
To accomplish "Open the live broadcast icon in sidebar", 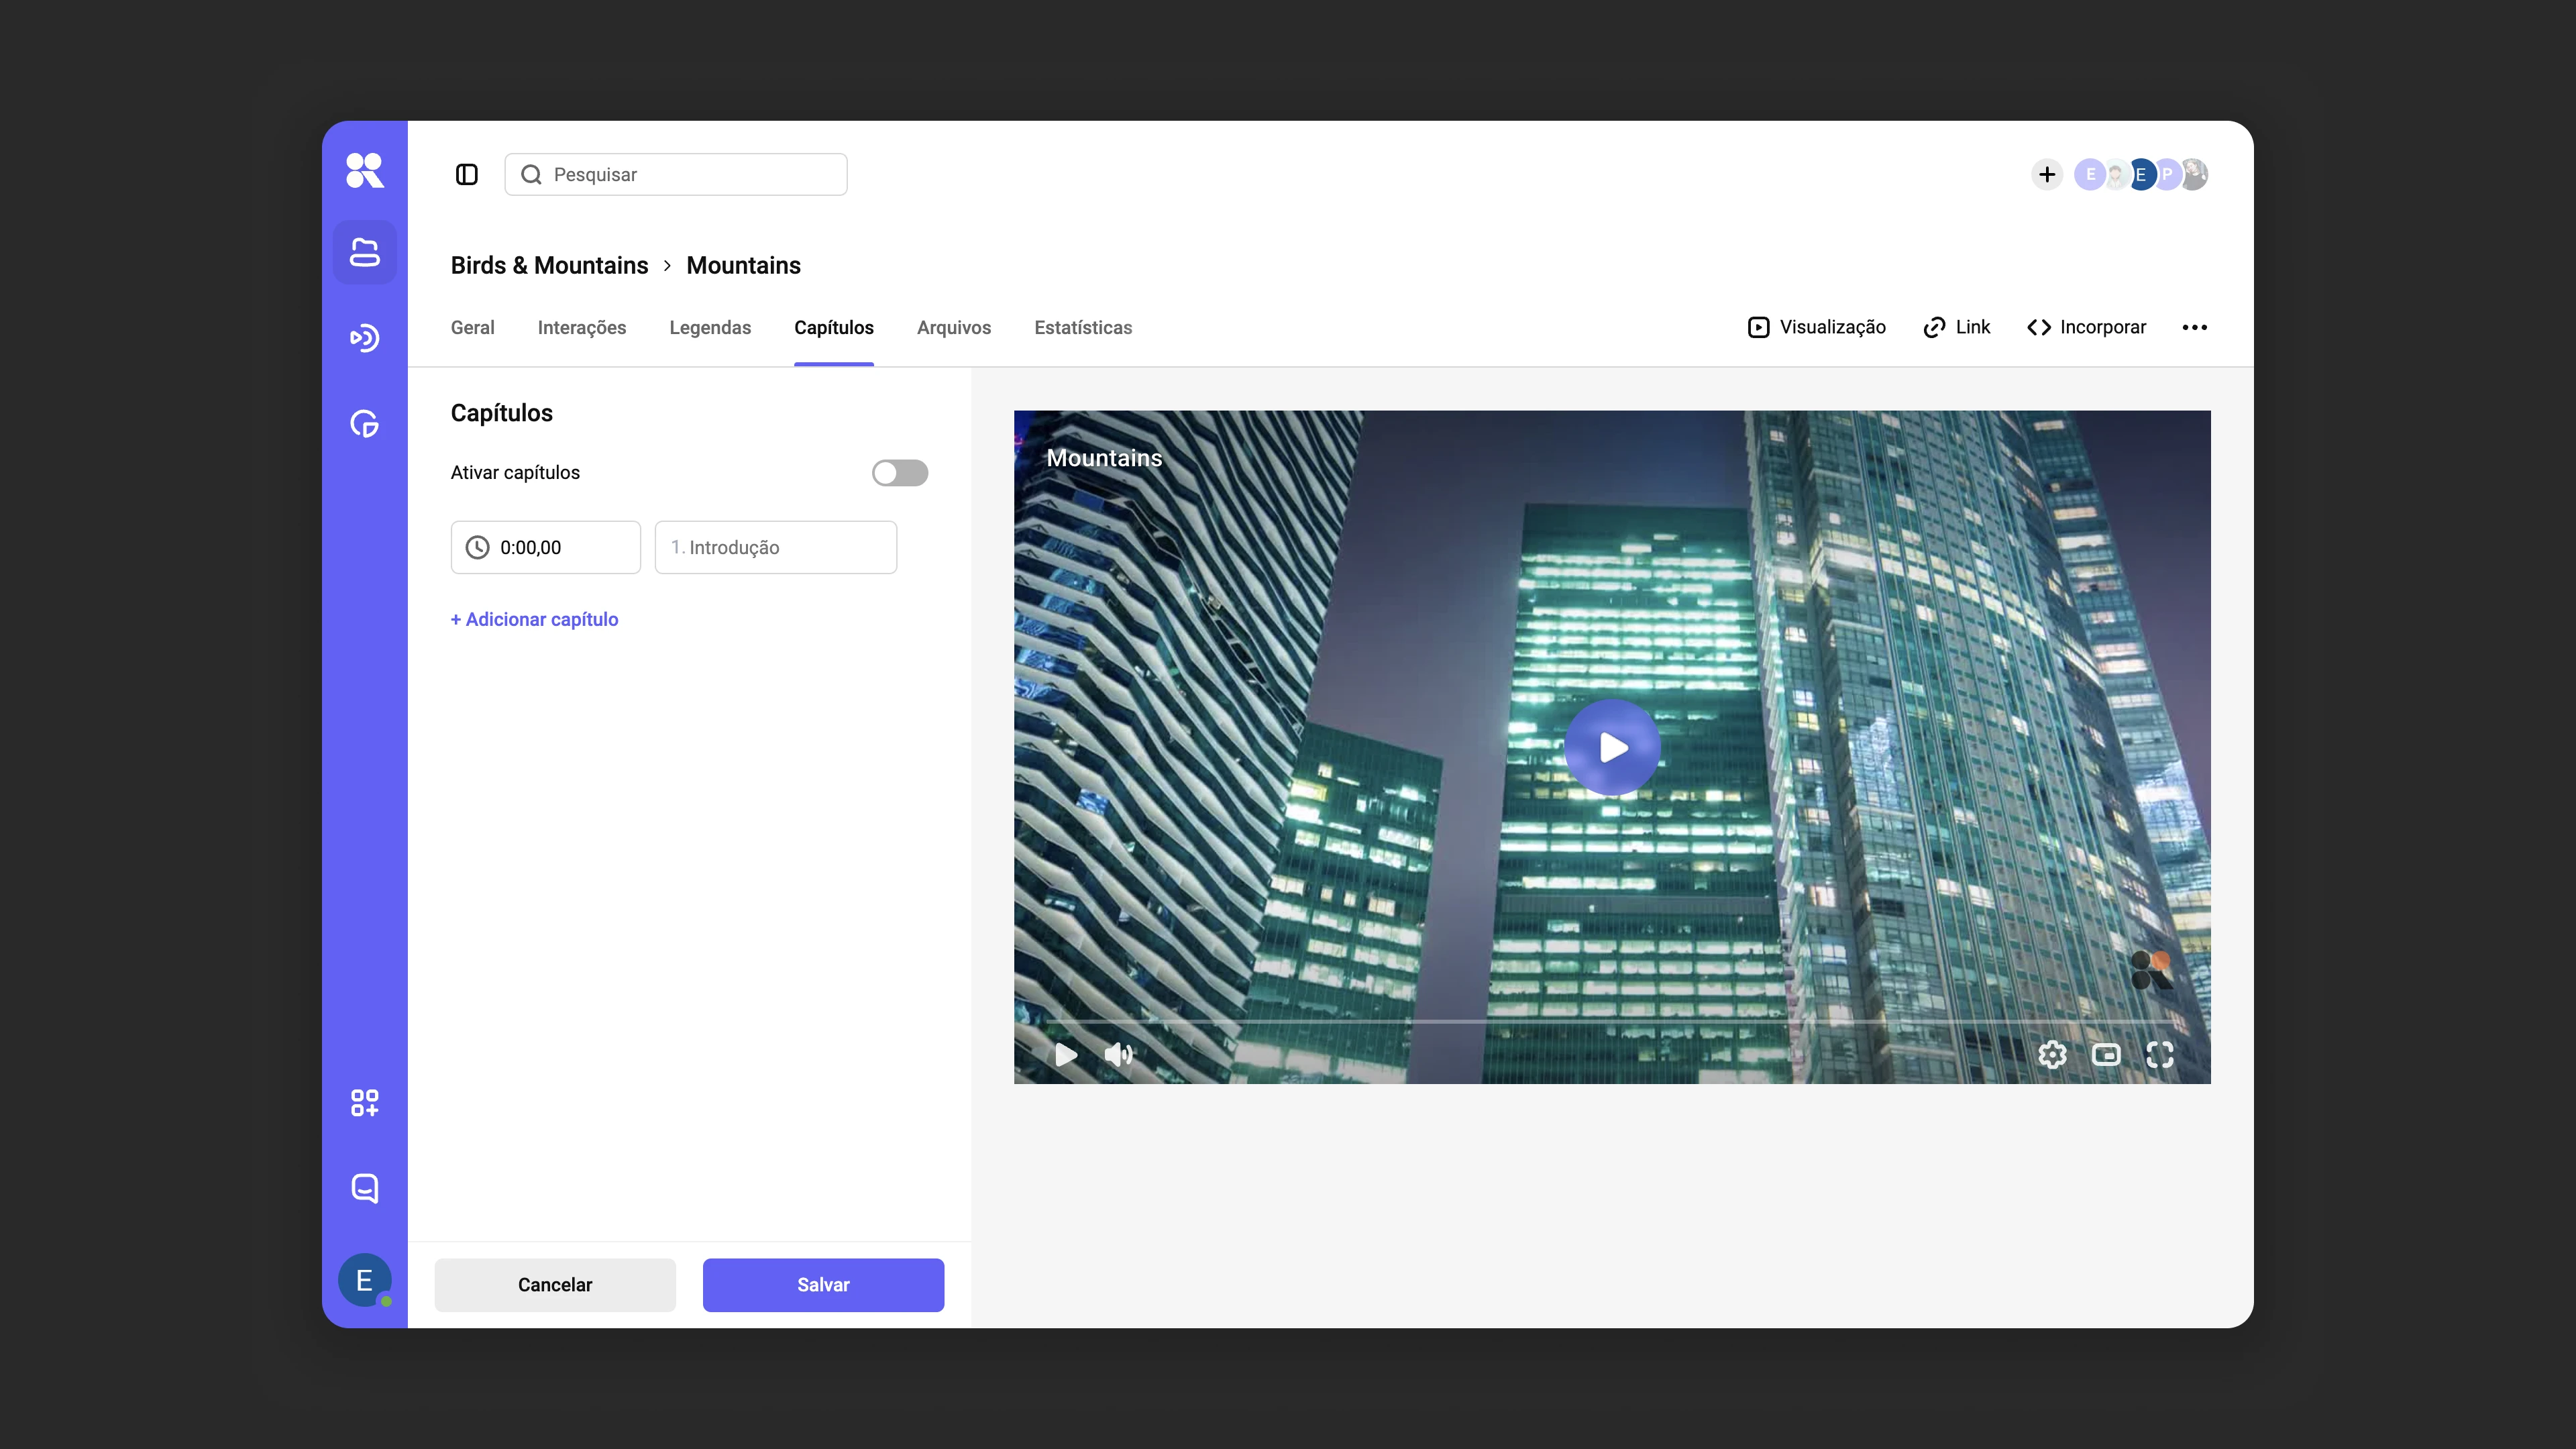I will [364, 338].
